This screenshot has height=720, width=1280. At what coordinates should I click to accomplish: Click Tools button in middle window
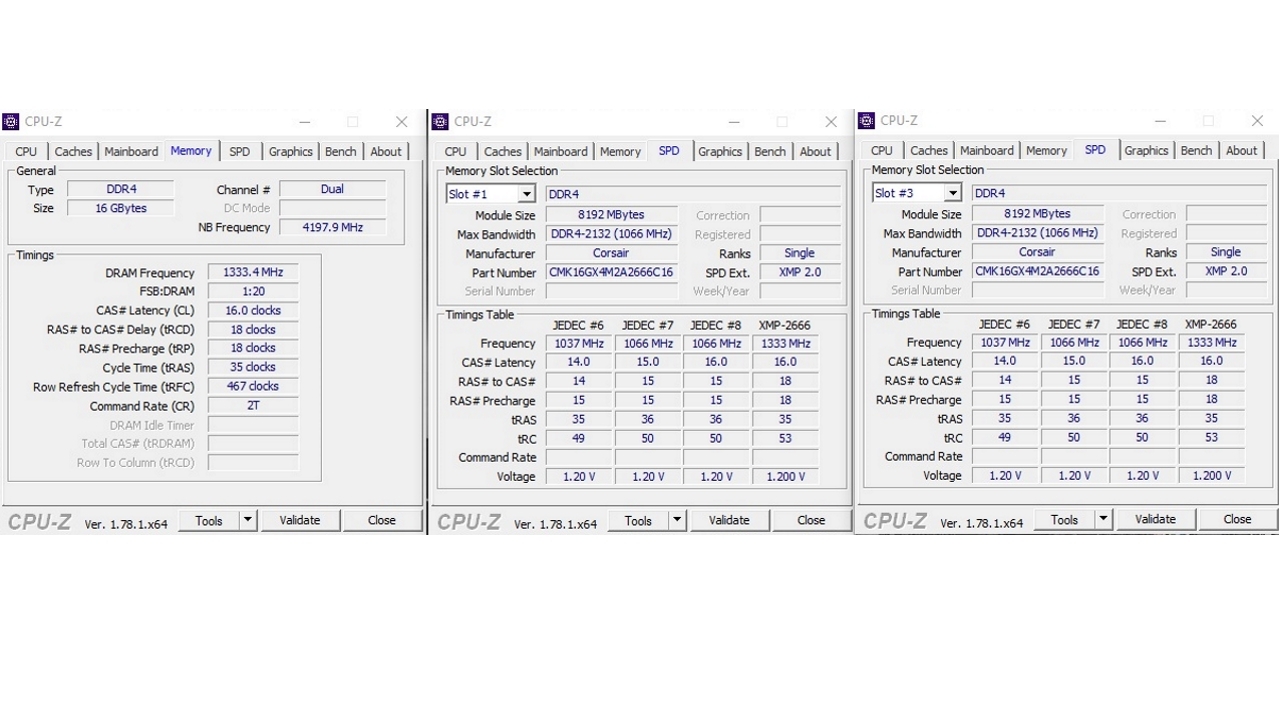coord(638,520)
